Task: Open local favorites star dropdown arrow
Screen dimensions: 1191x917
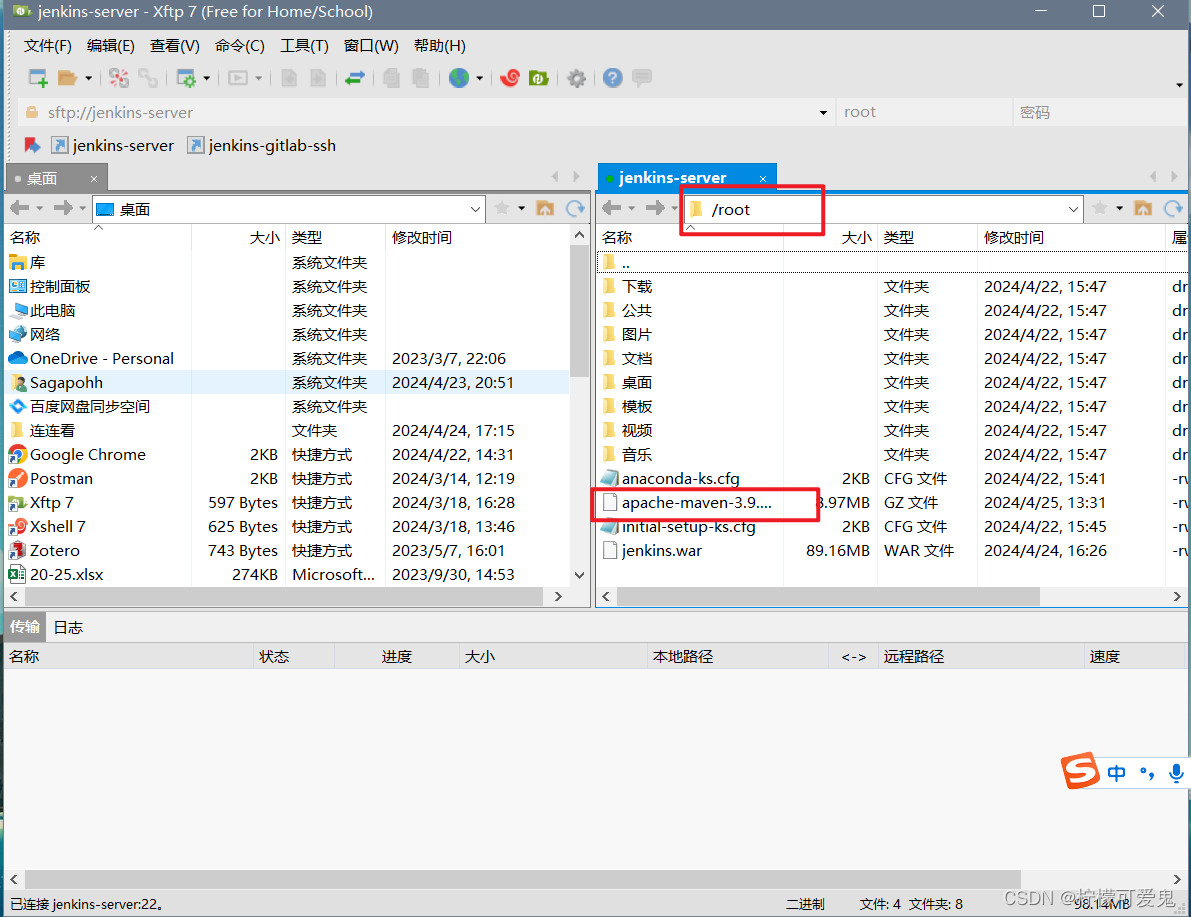Action: tap(522, 208)
